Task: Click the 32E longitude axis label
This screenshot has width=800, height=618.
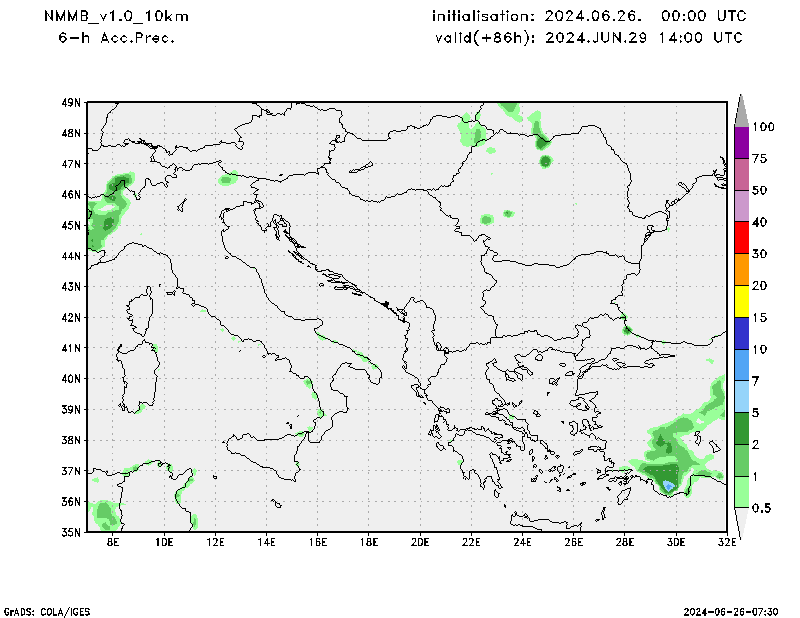Action: (x=727, y=543)
